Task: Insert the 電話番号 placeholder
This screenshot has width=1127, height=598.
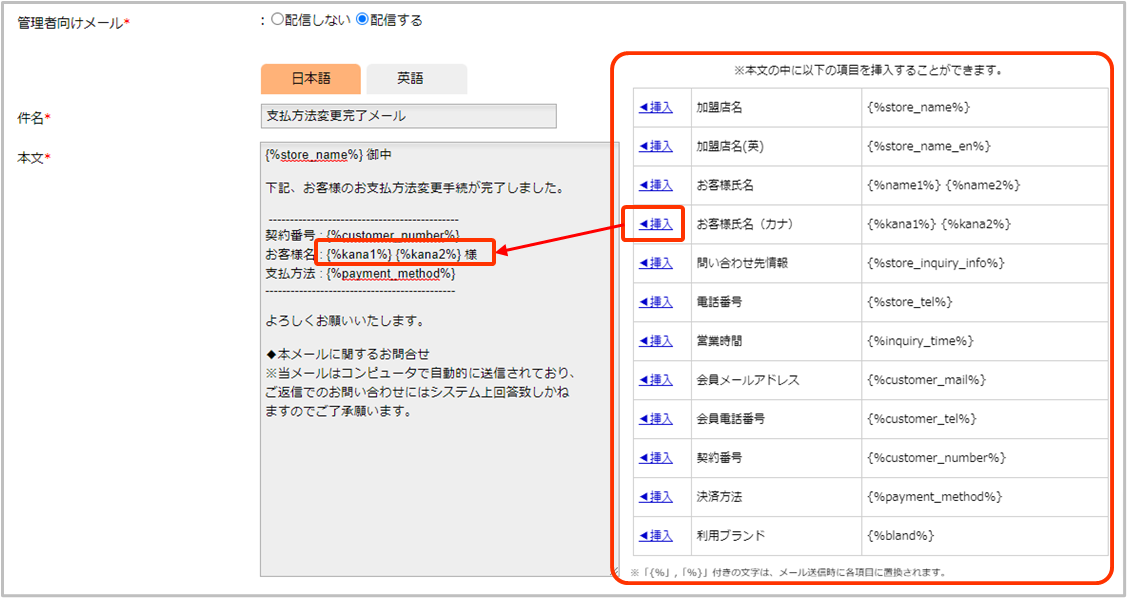Action: coord(656,302)
